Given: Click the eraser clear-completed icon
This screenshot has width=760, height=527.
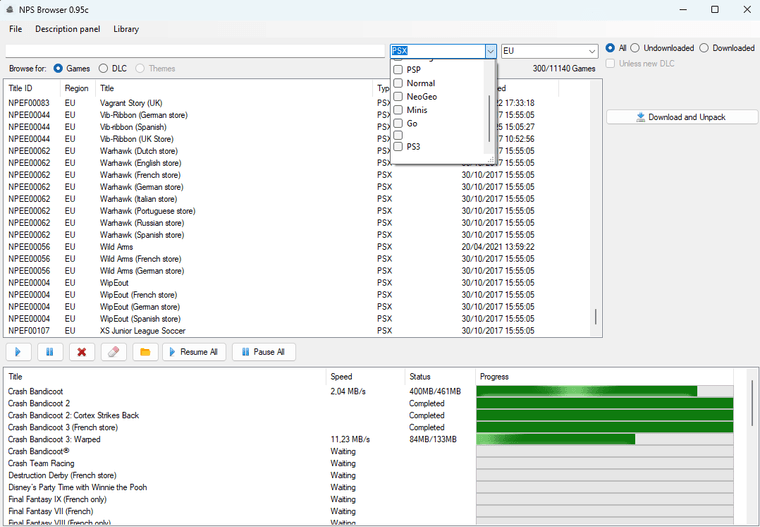Looking at the screenshot, I should coord(114,352).
